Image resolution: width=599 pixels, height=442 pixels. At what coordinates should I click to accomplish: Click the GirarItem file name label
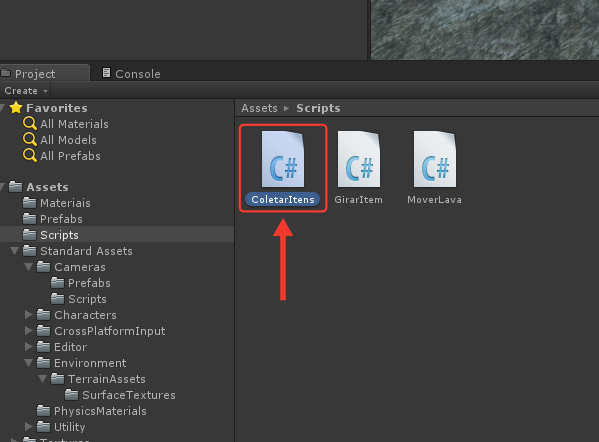(358, 200)
